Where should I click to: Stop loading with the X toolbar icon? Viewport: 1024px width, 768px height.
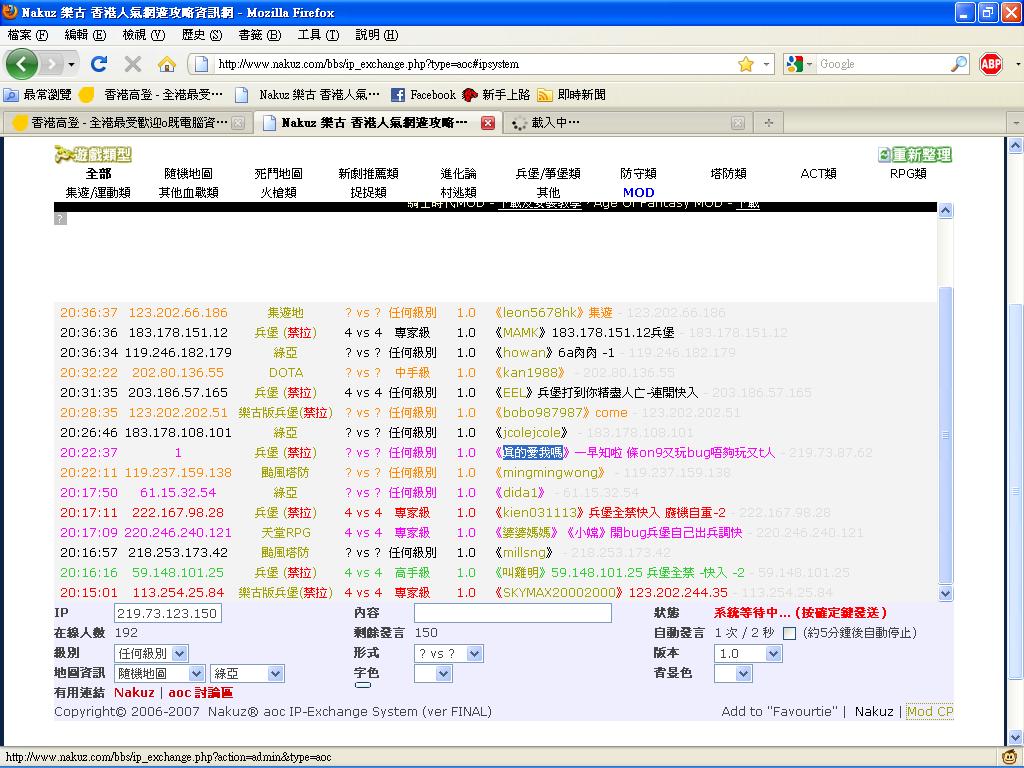point(133,64)
